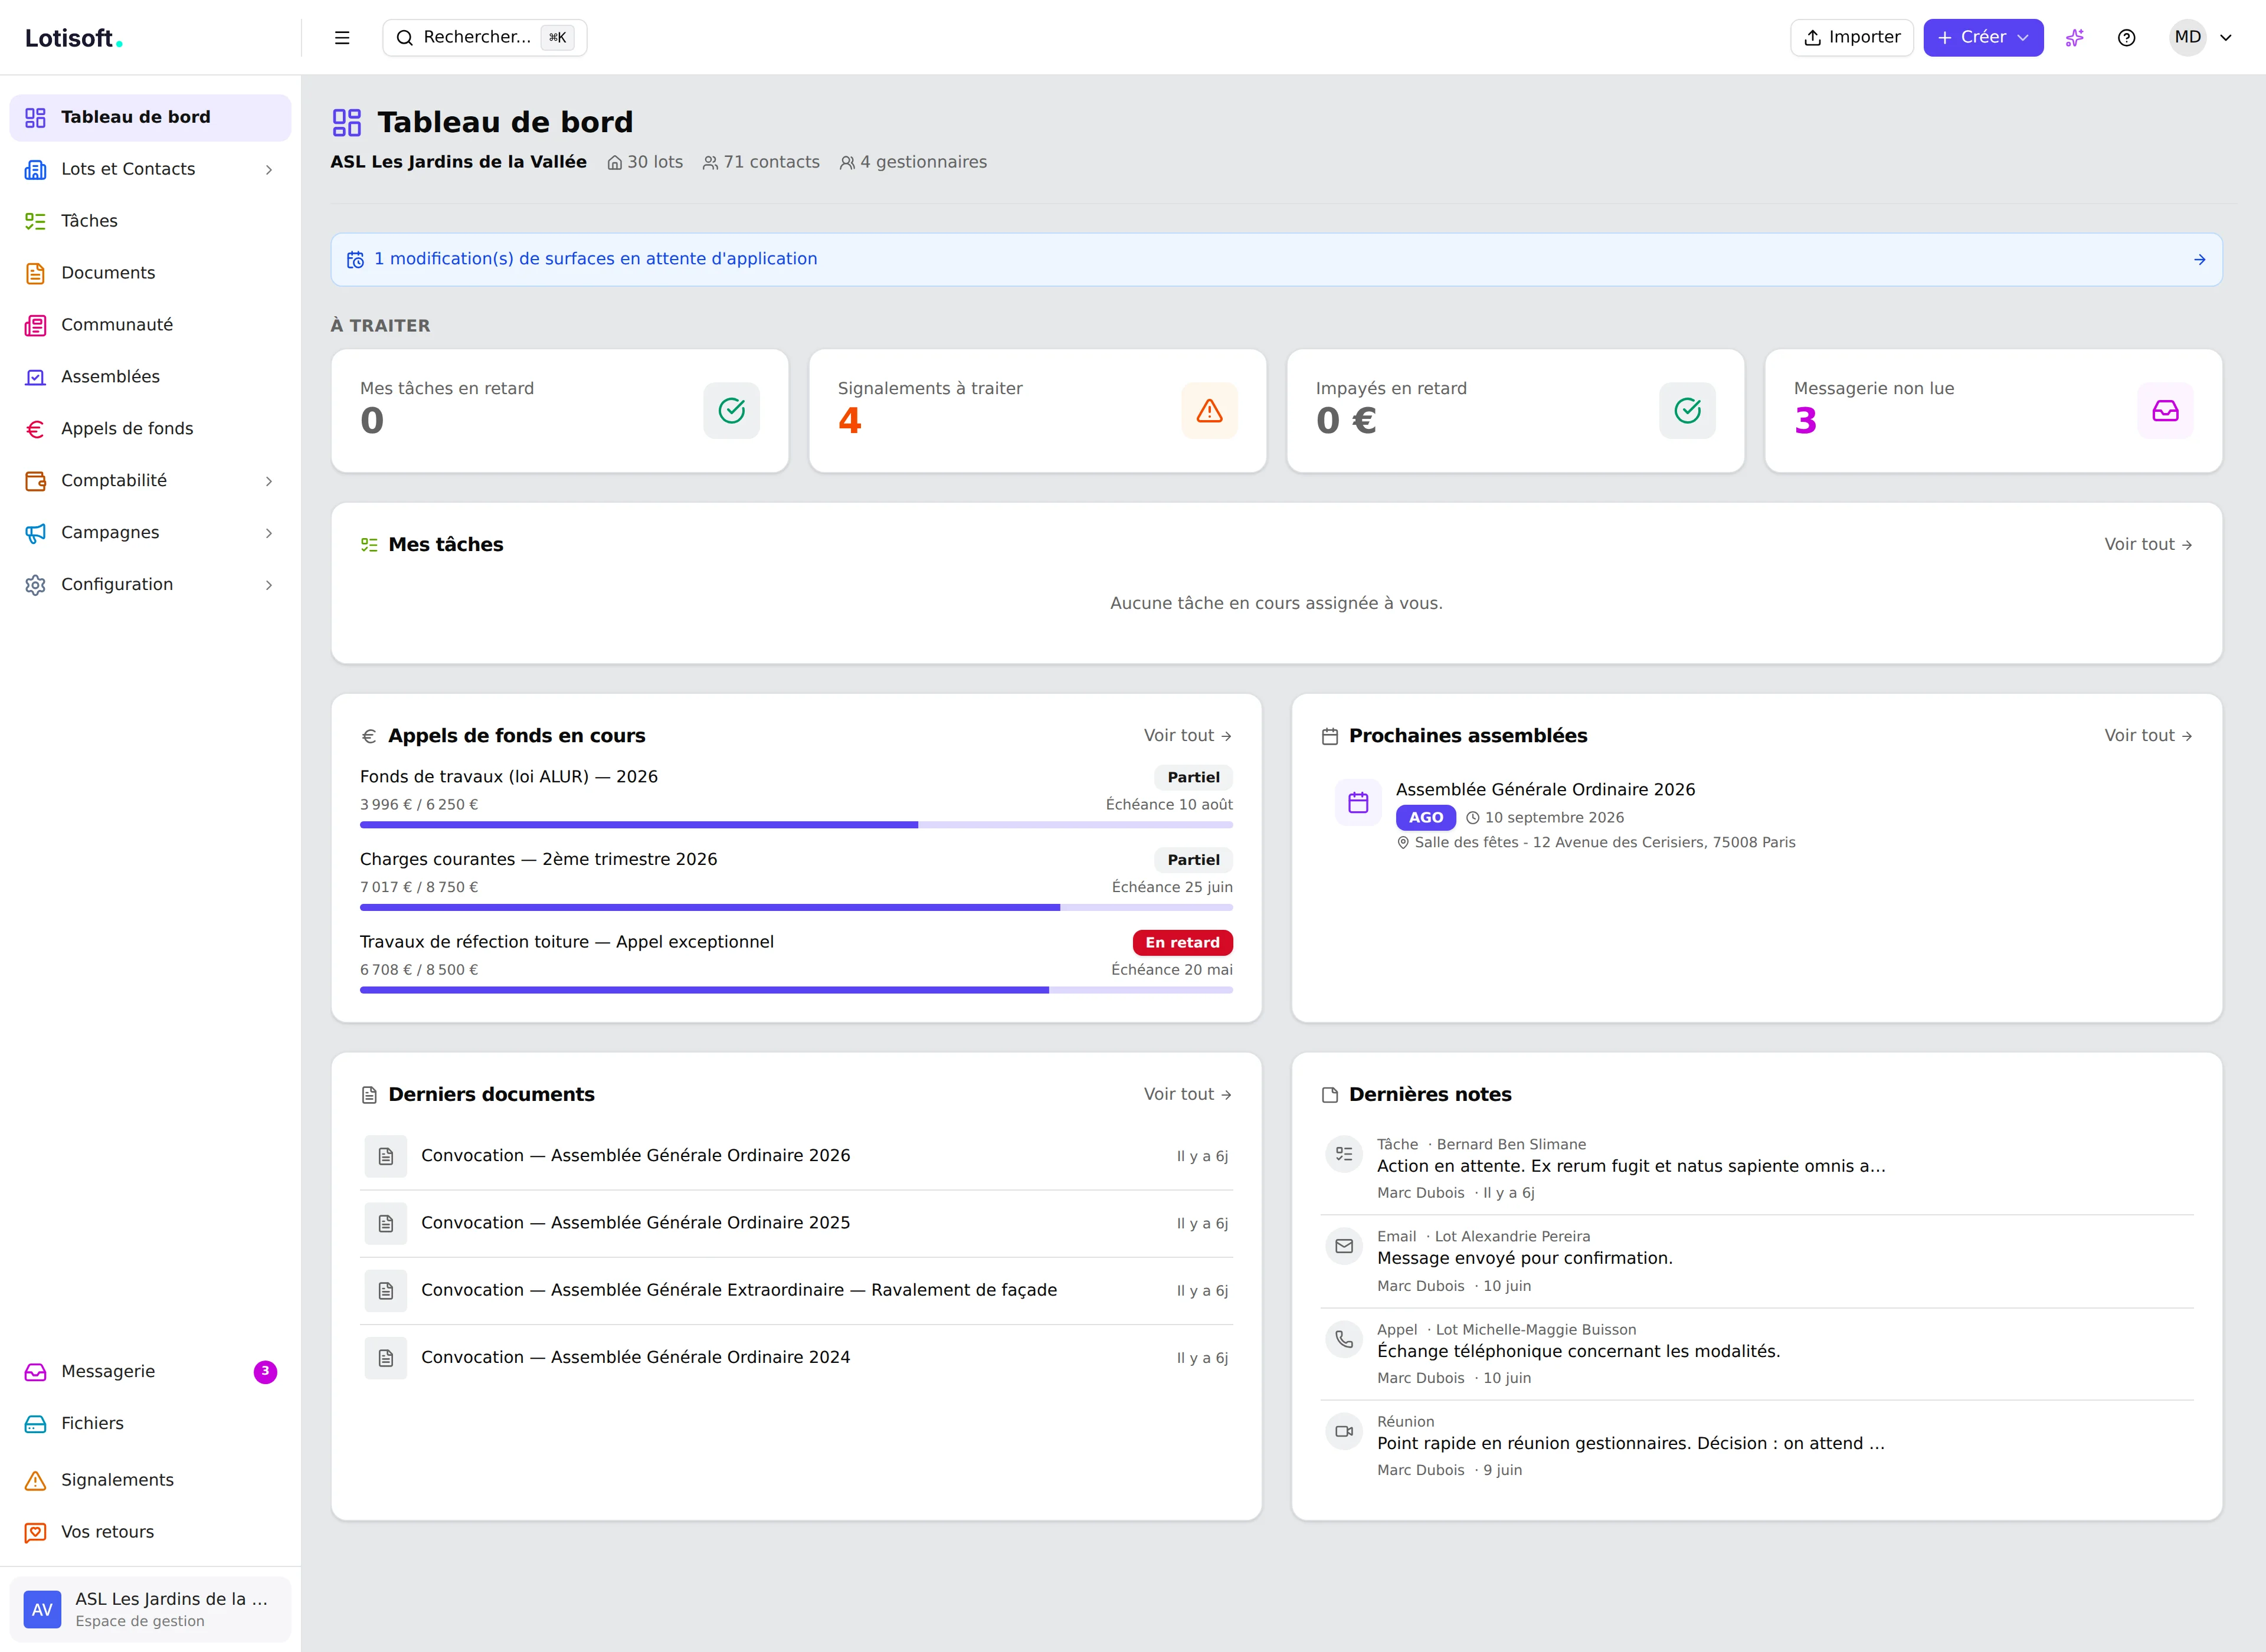Open Convocation — Assemblée Générale Ordinaire 2025

(796, 1224)
